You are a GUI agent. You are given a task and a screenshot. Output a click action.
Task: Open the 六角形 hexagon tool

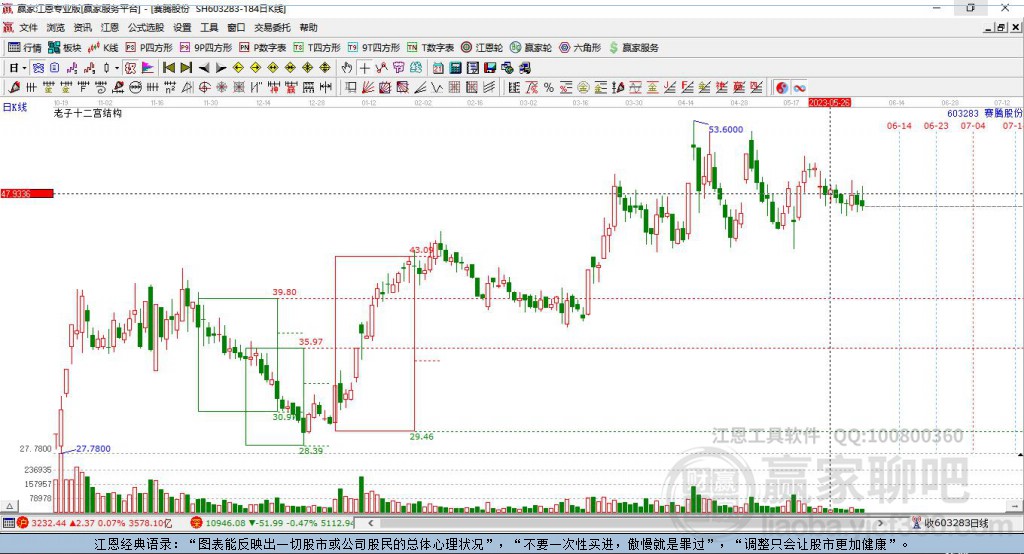[580, 48]
